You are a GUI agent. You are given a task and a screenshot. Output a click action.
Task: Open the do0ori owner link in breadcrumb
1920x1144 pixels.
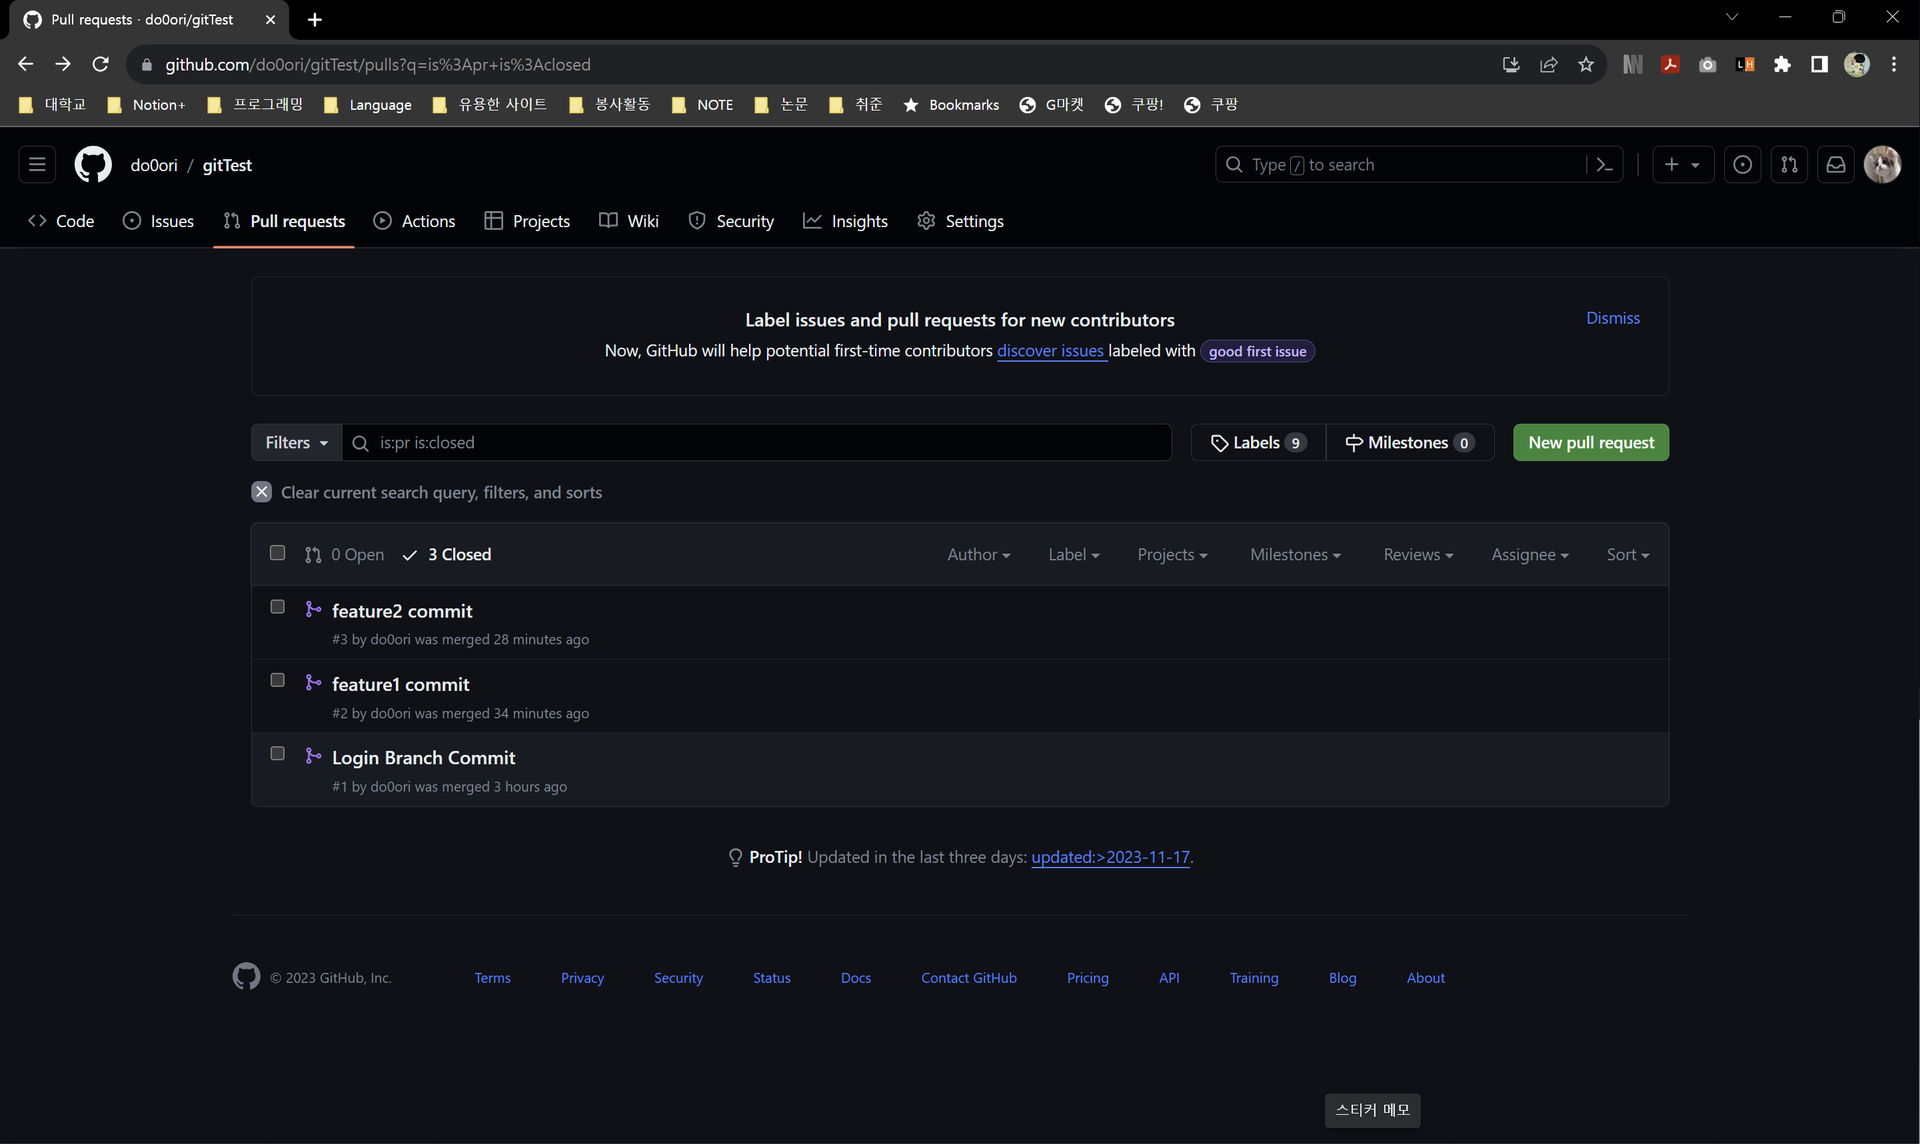(154, 165)
